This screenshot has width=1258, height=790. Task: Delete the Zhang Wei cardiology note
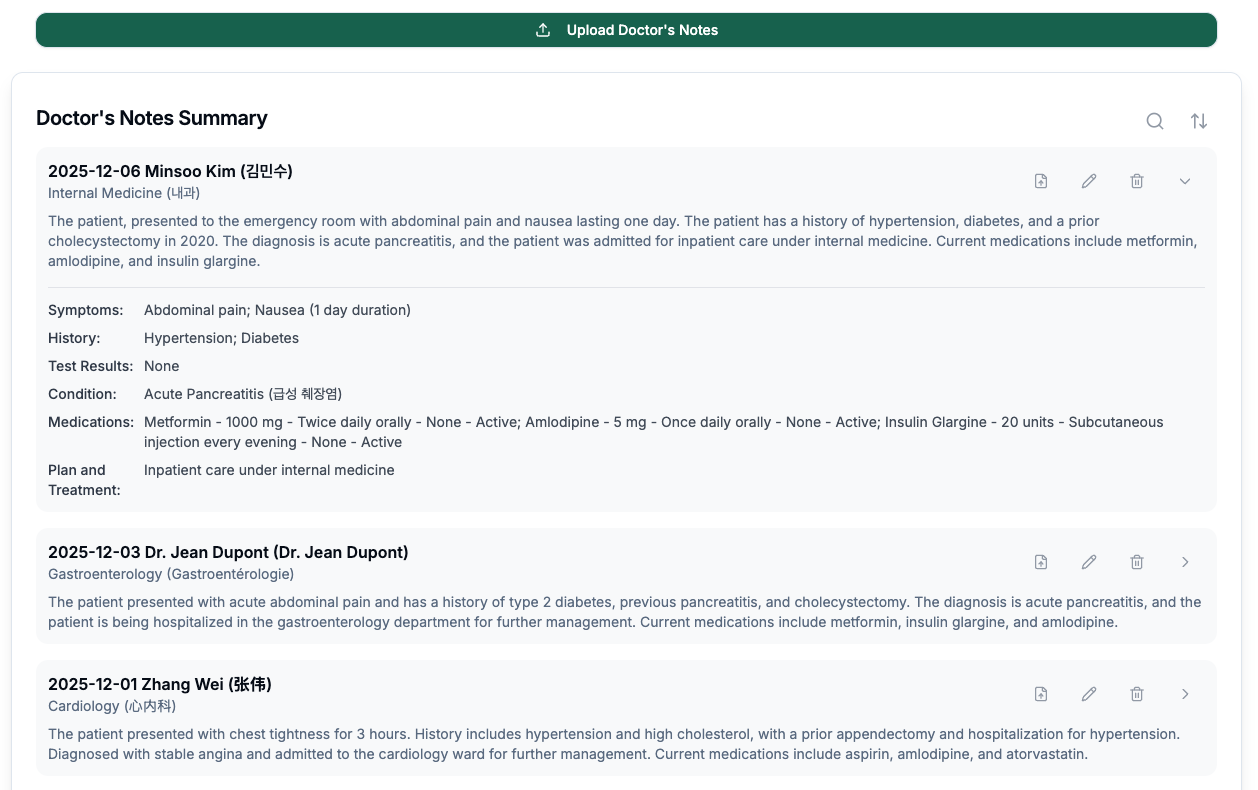tap(1137, 694)
